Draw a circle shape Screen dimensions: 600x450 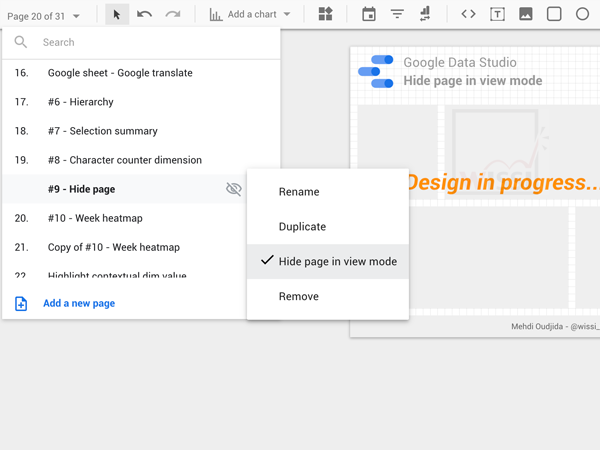coord(582,14)
